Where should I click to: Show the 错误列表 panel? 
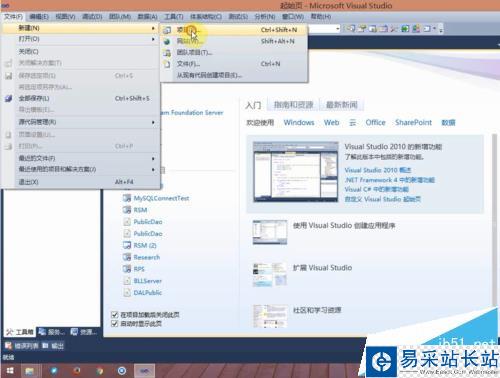[22, 346]
